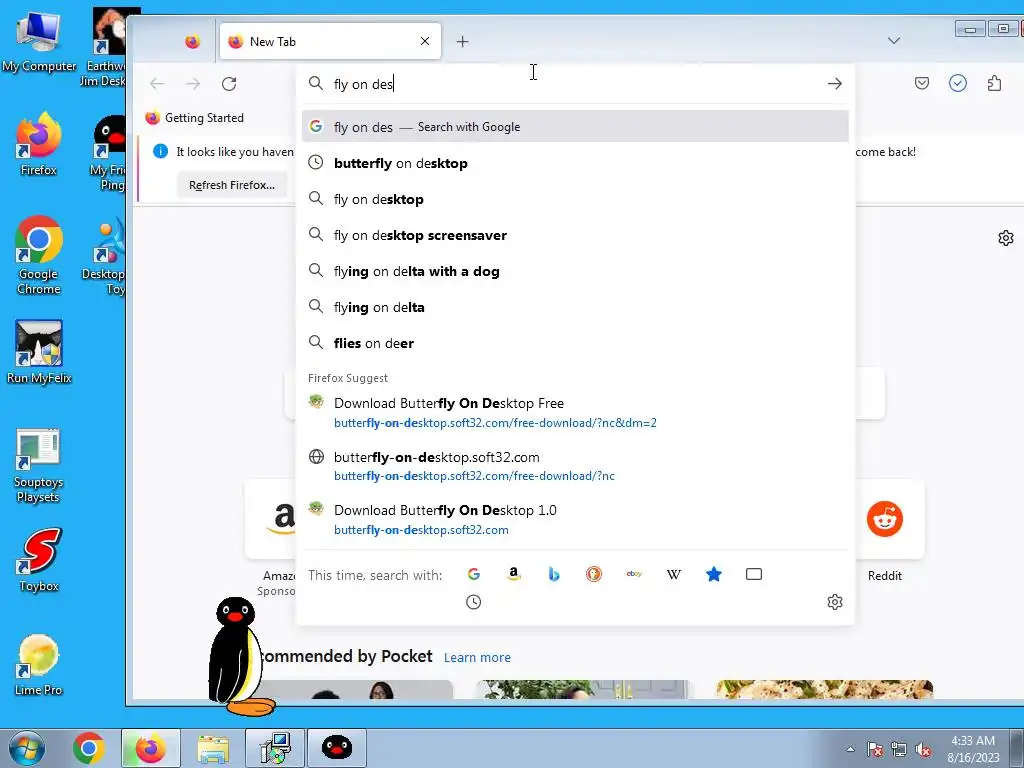Open the Getting Started bookmark

tap(195, 118)
